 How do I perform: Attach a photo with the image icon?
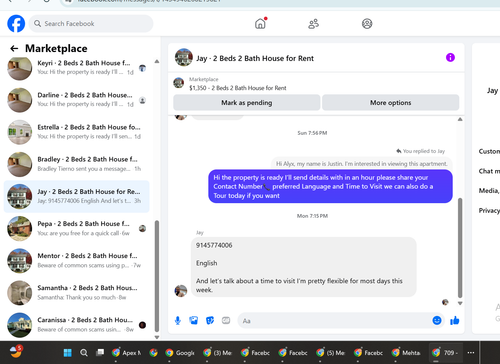[x=194, y=321]
